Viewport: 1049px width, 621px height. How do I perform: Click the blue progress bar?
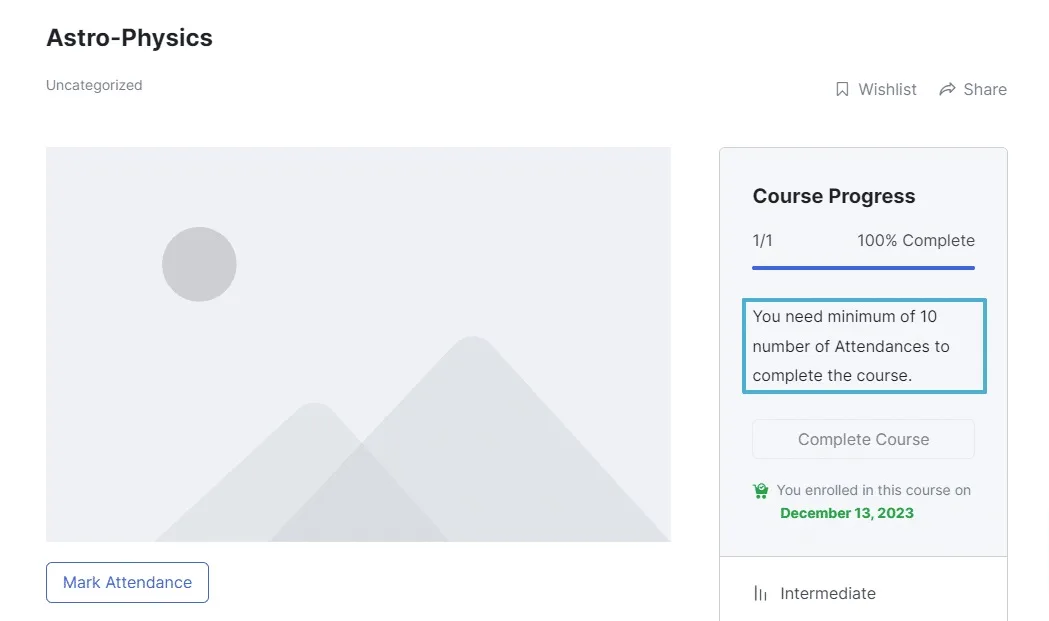862,267
